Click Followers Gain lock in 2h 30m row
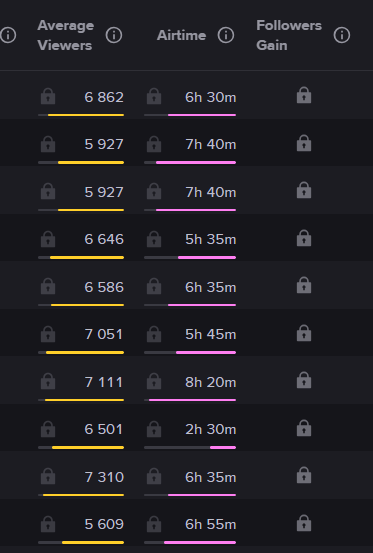This screenshot has width=373, height=553. tap(304, 429)
